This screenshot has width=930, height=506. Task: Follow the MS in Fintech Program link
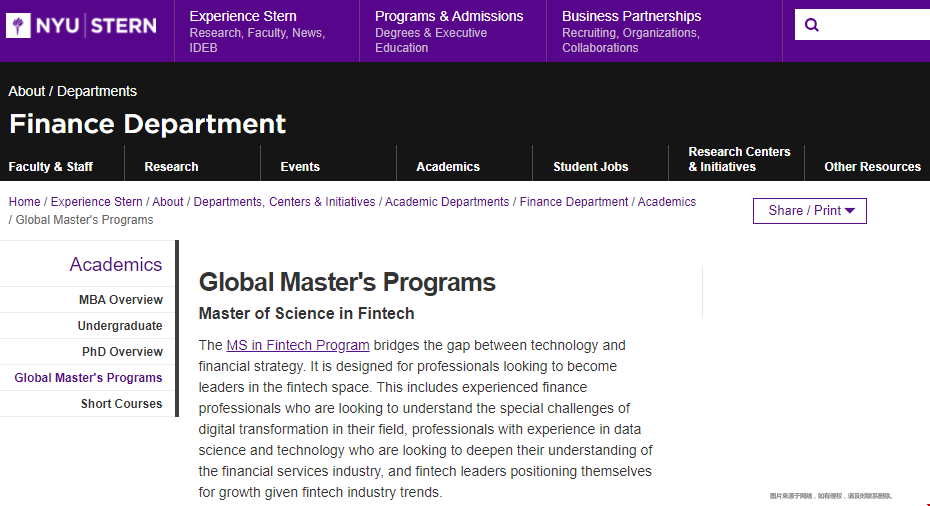tap(298, 345)
